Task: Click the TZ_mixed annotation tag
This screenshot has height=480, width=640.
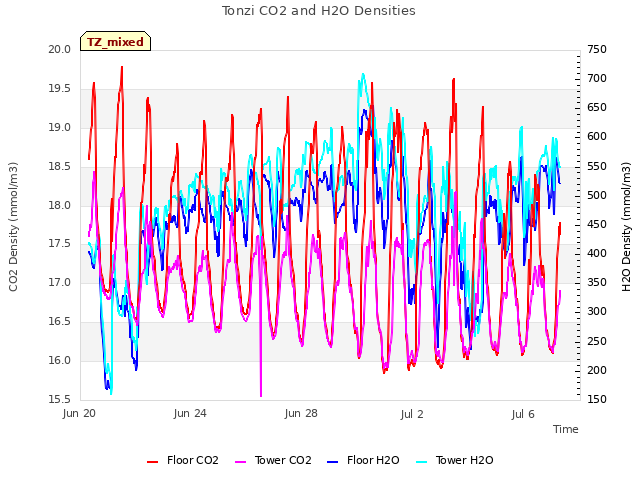Action: click(x=116, y=42)
